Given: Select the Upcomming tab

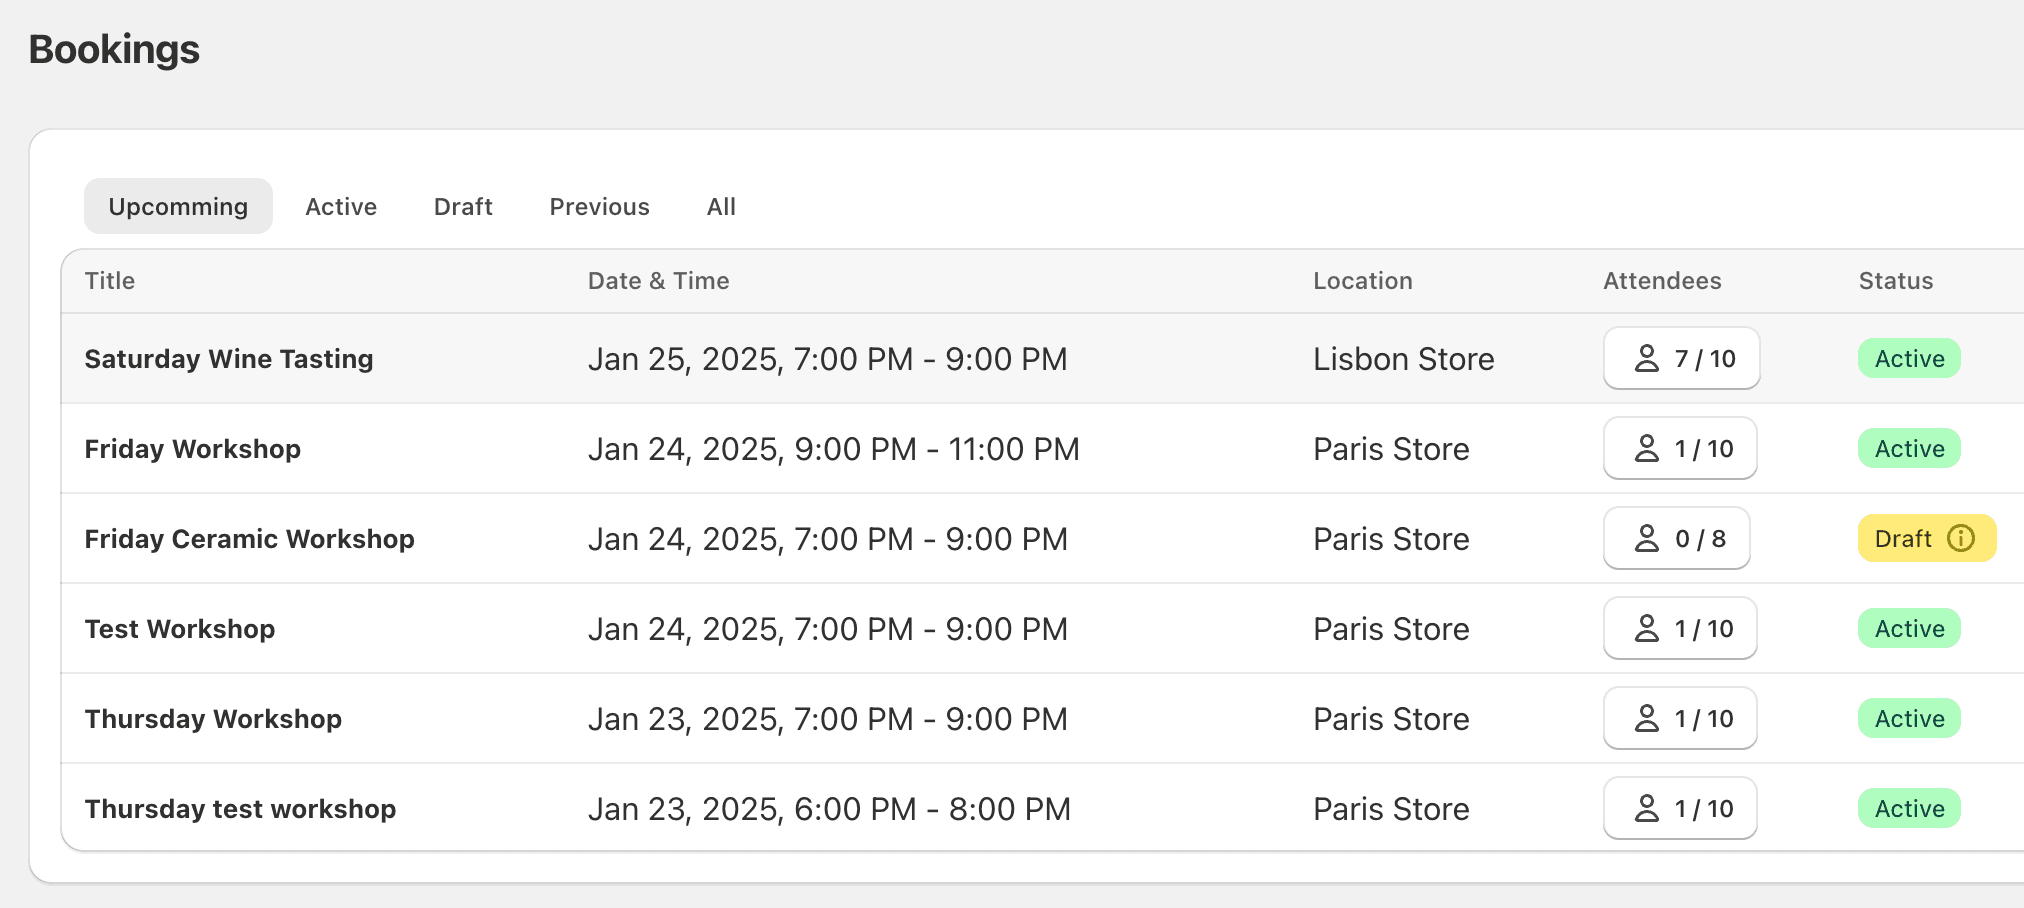Looking at the screenshot, I should (178, 206).
